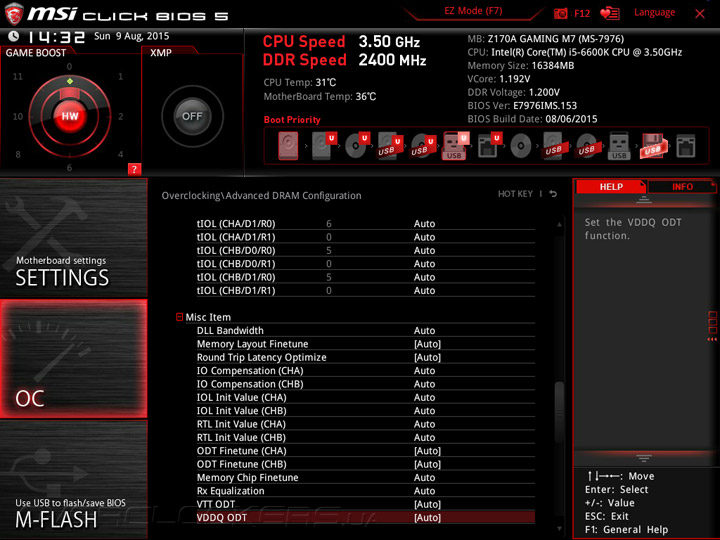The width and height of the screenshot is (720, 540).
Task: Click the HOT KEY label
Action: click(515, 194)
